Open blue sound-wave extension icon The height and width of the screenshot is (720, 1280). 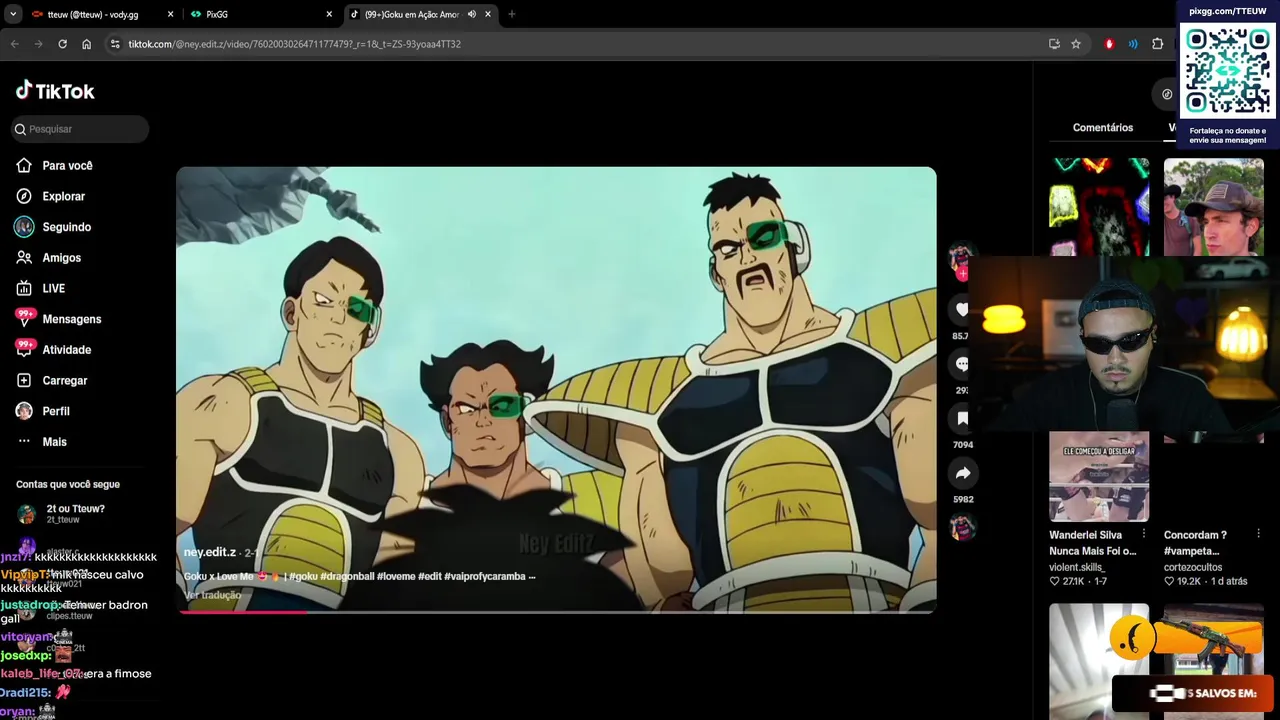(1133, 44)
